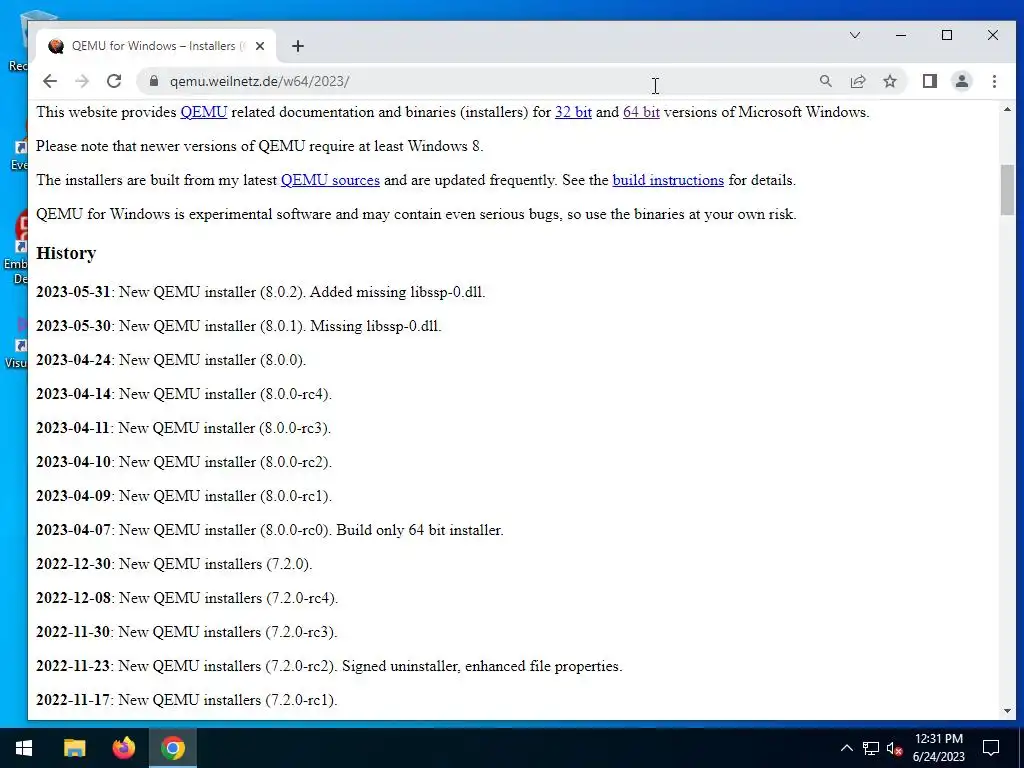Open the notification center icon
The width and height of the screenshot is (1024, 768).
pos(991,748)
